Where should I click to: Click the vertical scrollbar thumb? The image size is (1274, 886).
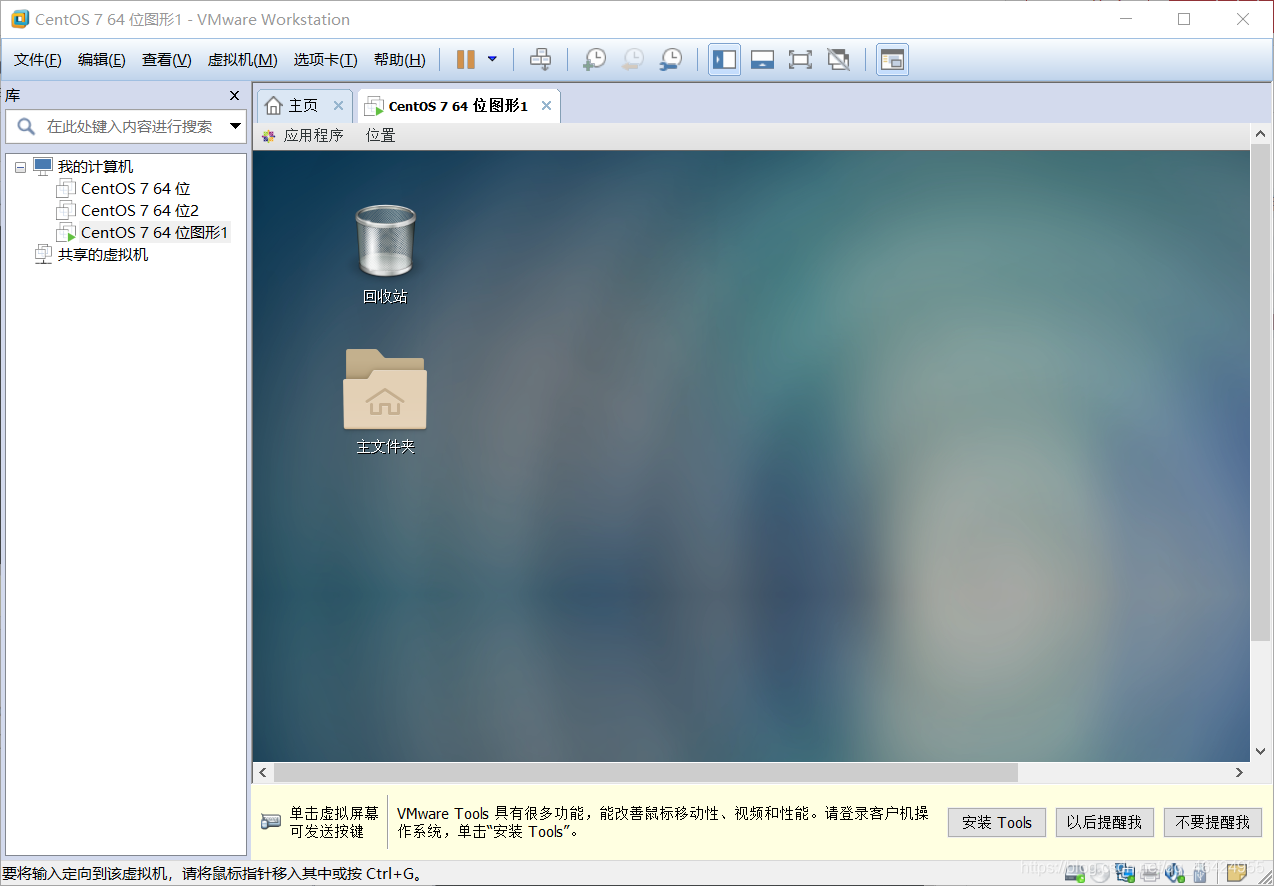click(x=1260, y=393)
